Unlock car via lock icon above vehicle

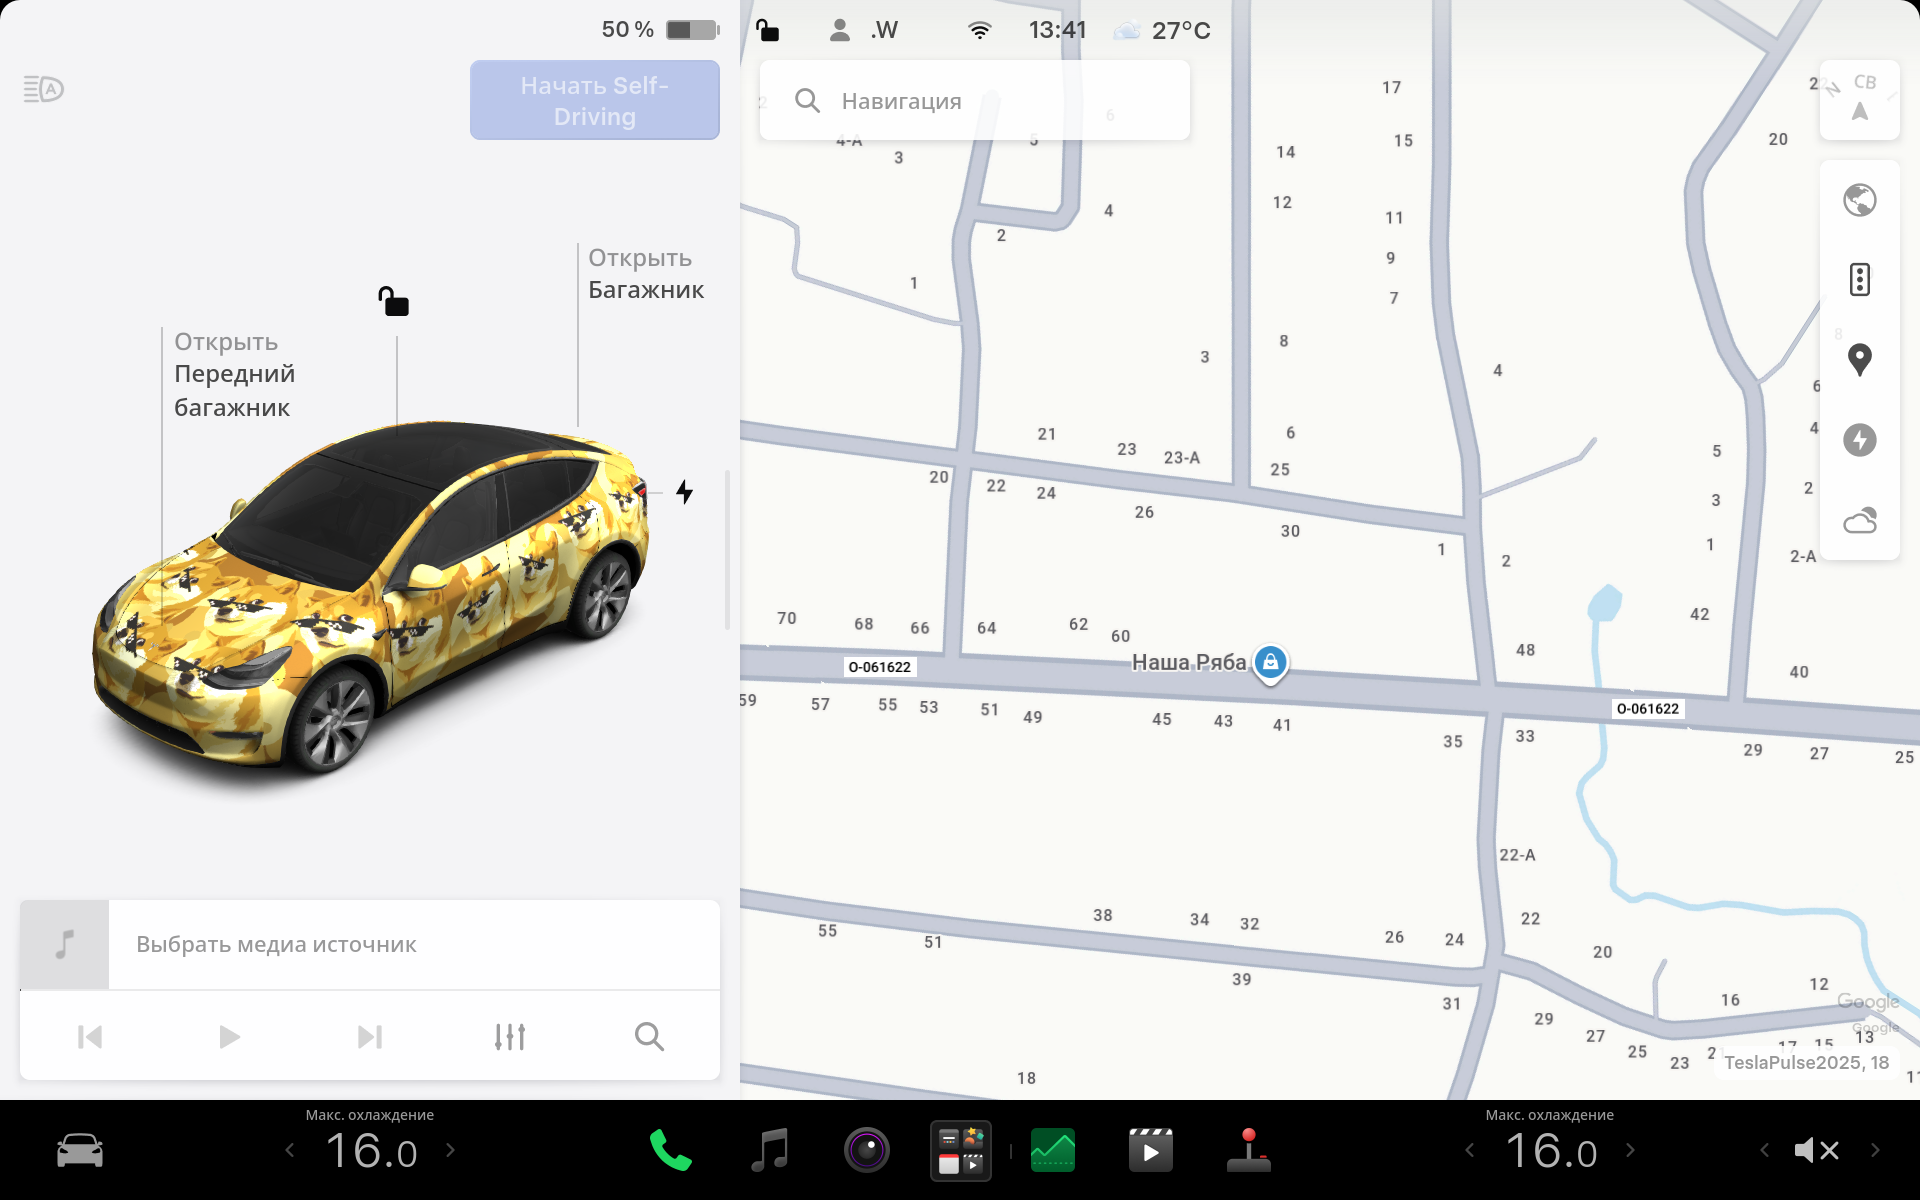click(x=393, y=301)
